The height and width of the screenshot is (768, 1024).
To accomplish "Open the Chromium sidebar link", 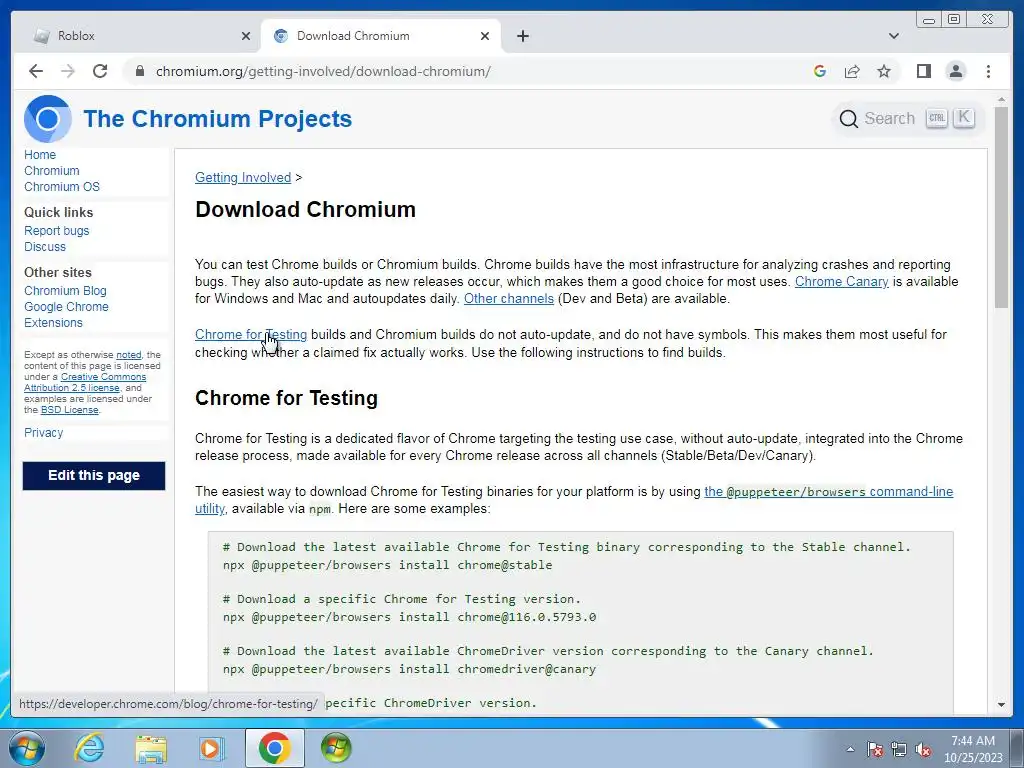I will (52, 170).
